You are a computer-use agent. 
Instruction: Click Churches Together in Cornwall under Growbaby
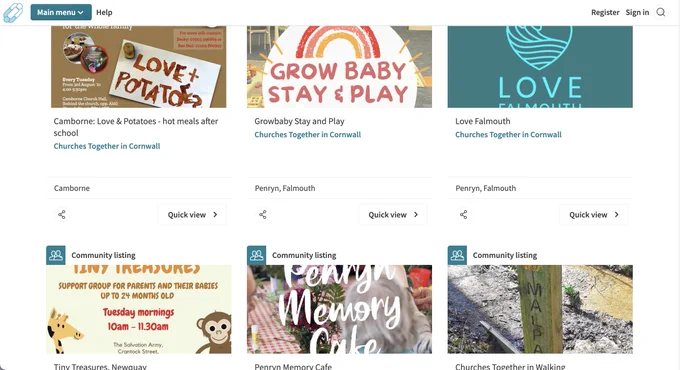tap(307, 134)
